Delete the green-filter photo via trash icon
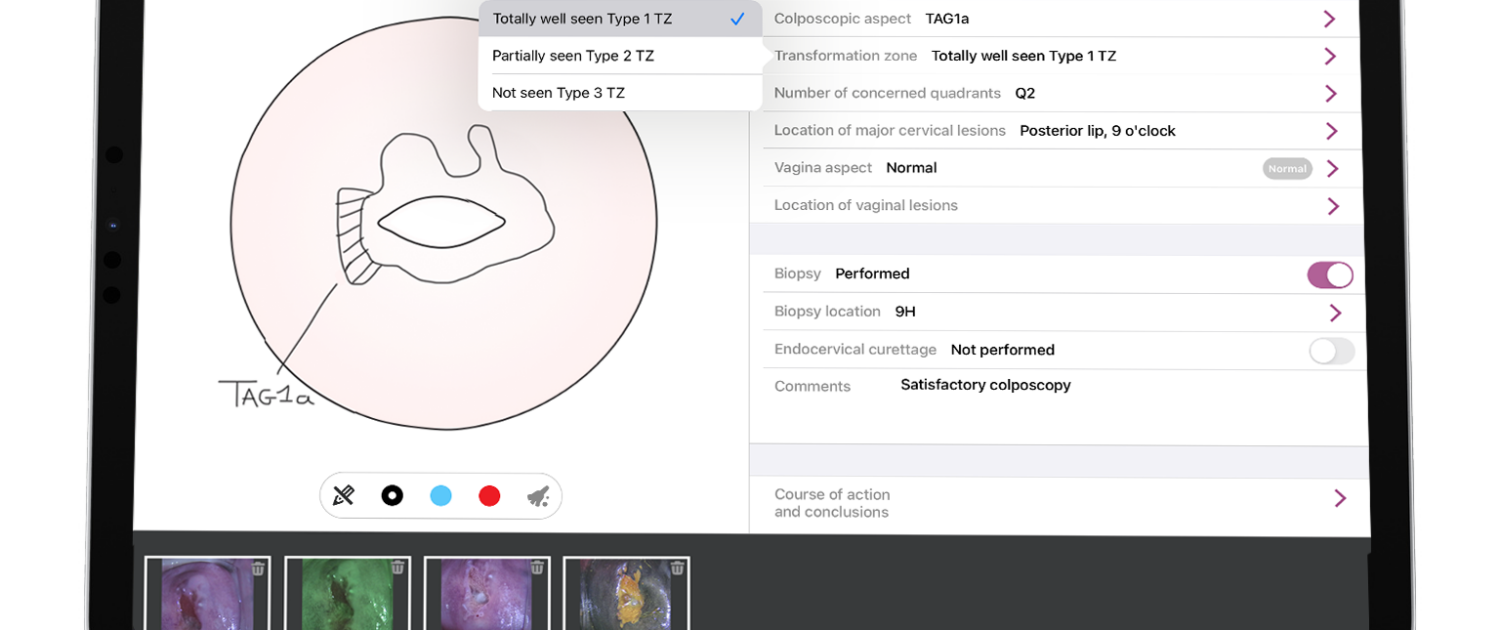This screenshot has width=1500, height=630. [398, 568]
